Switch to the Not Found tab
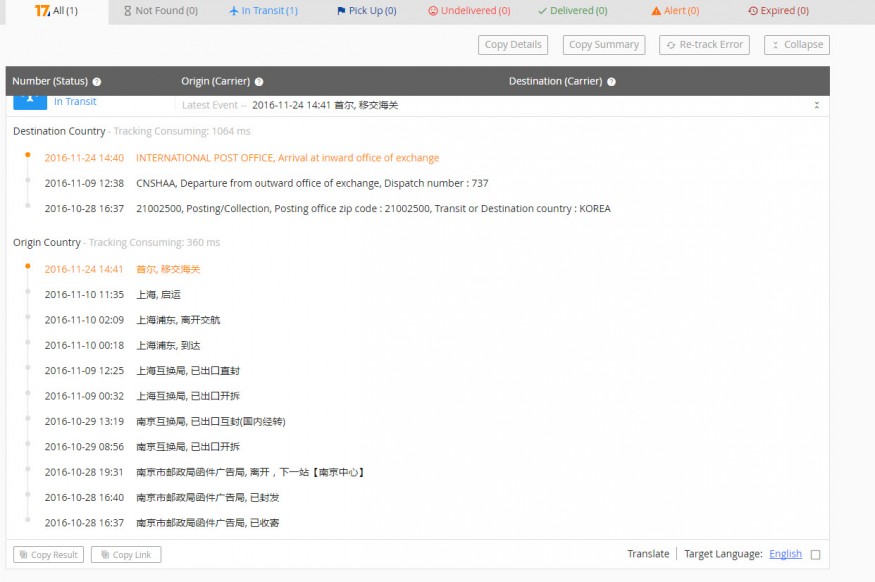This screenshot has width=875, height=582. [160, 11]
